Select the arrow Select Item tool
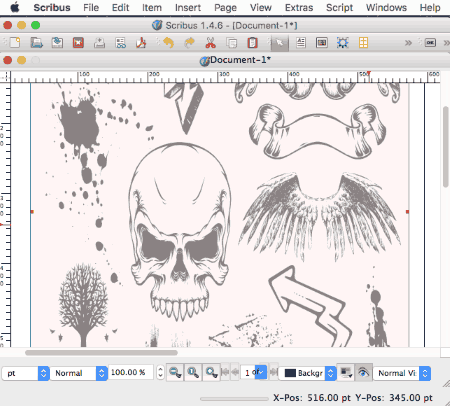Image resolution: width=450 pixels, height=406 pixels. click(x=280, y=43)
